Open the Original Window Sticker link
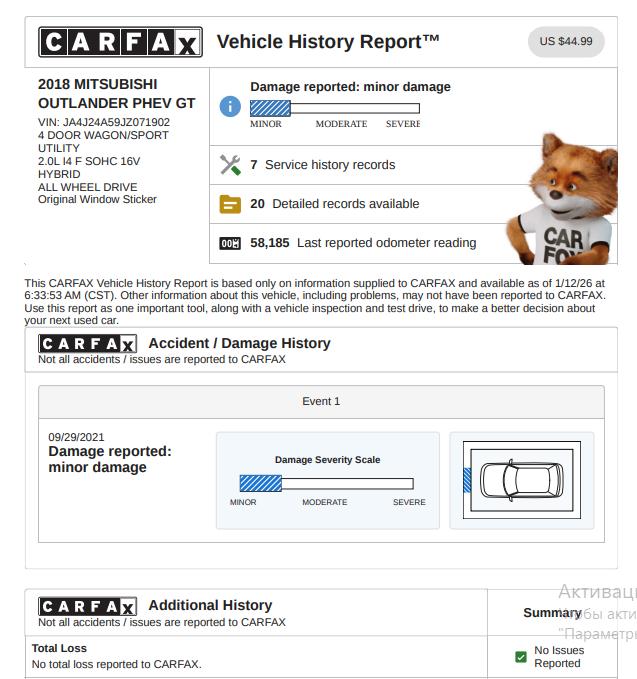 (97, 199)
